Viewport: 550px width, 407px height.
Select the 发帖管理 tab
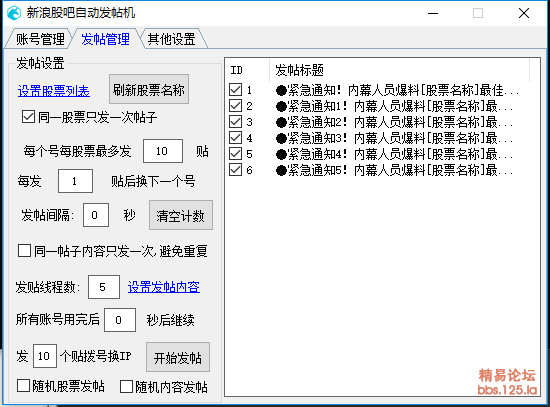(106, 39)
